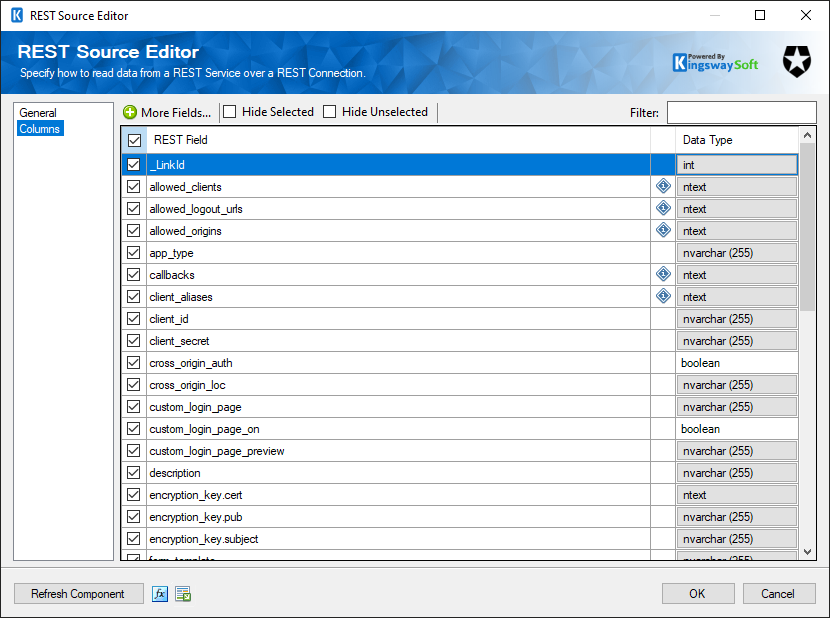Open data type dropdown for encryption_key.cert
The width and height of the screenshot is (830, 618).
pos(737,495)
